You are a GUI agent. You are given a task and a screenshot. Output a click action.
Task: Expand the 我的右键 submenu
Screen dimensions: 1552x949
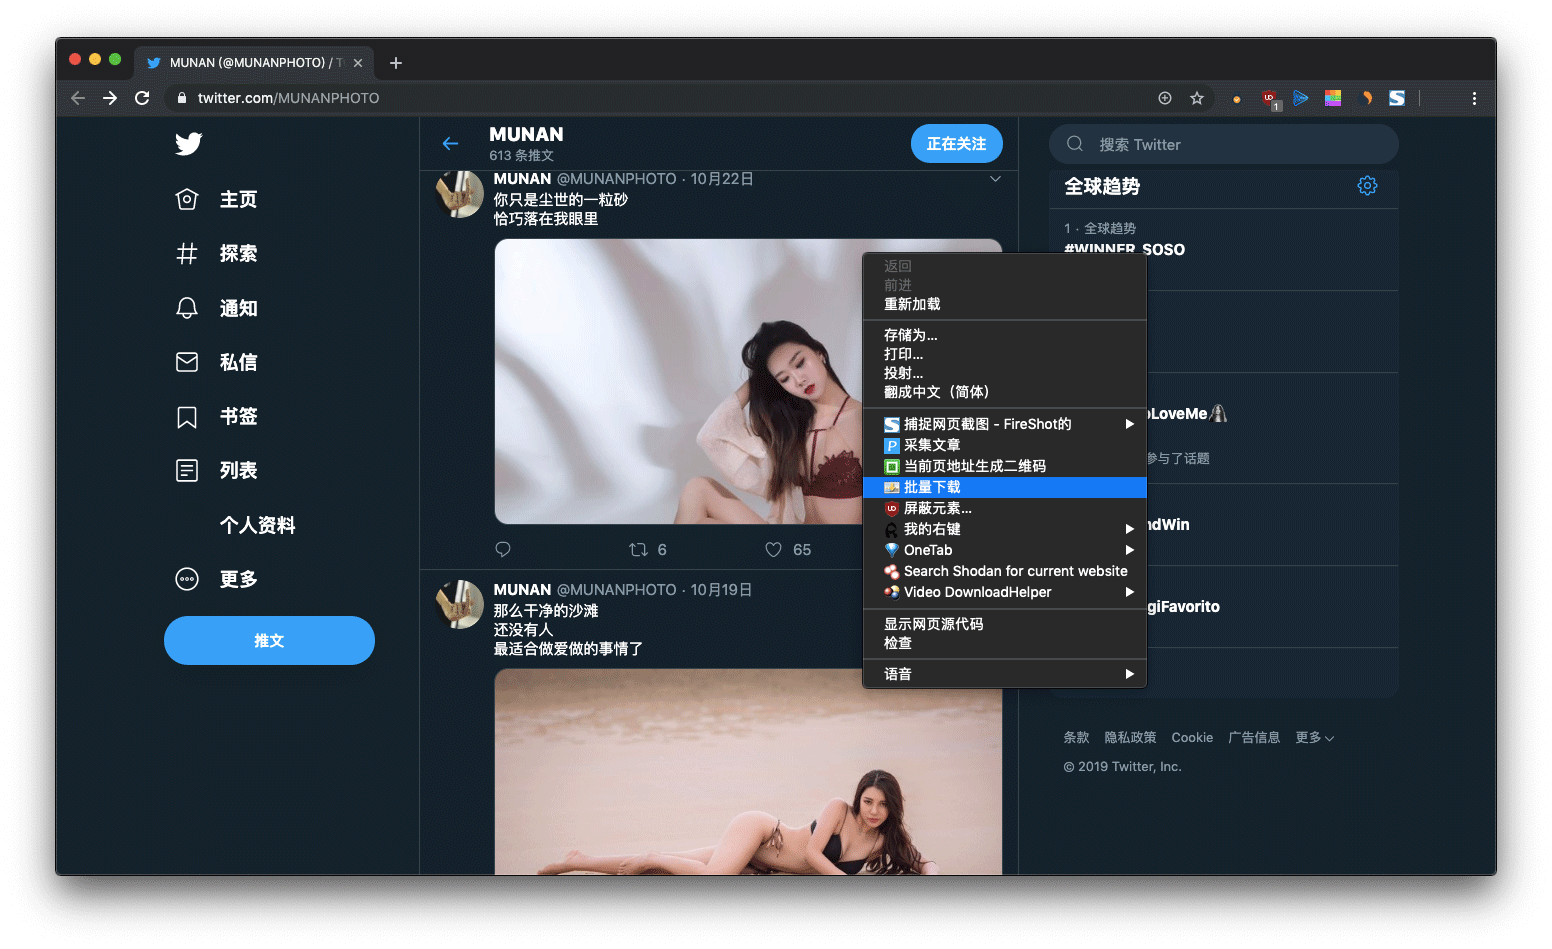(x=1130, y=529)
